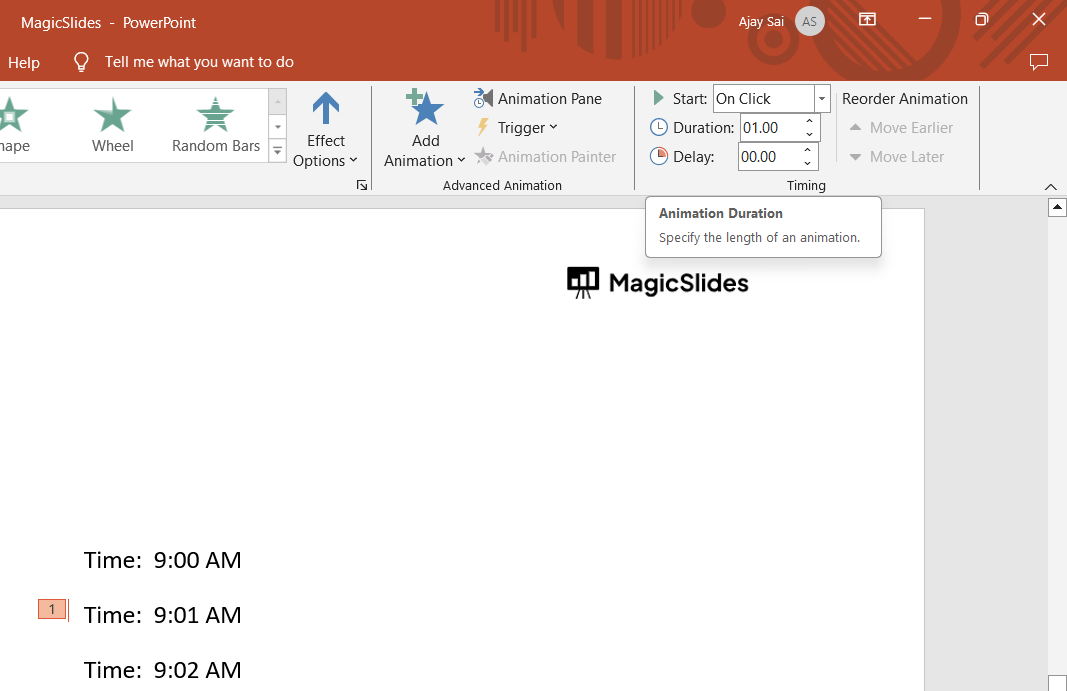Click the Animation Painter button

click(x=545, y=157)
